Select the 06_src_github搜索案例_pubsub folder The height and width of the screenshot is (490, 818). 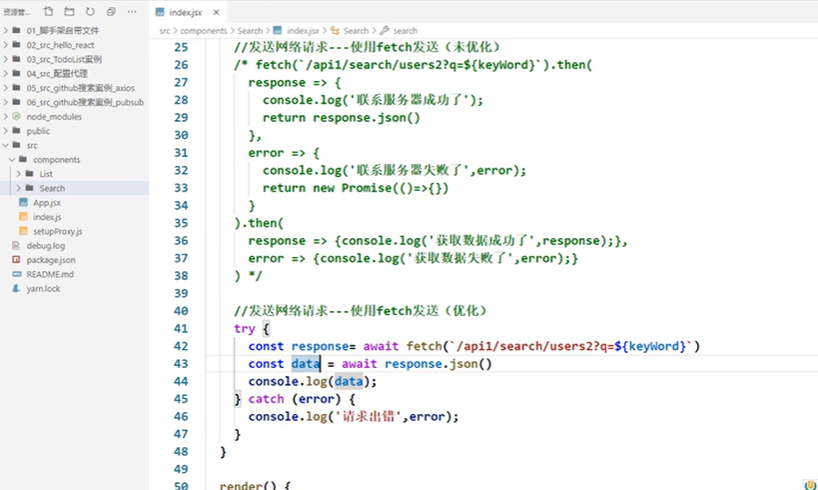[x=85, y=102]
